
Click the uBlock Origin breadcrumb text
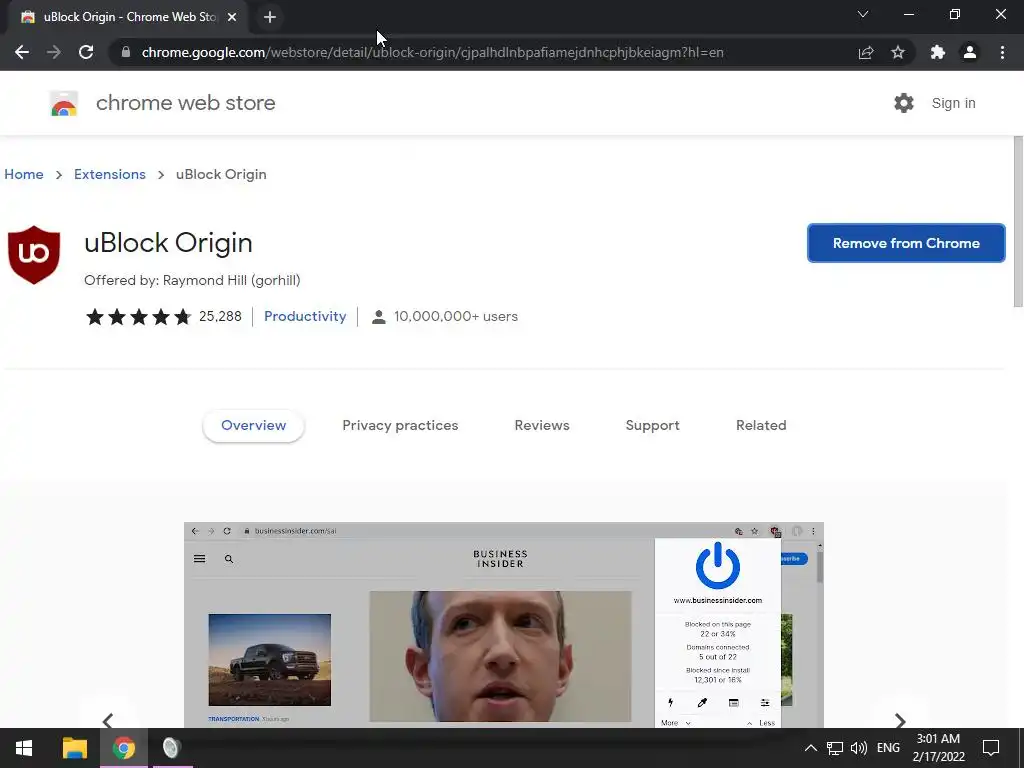pyautogui.click(x=221, y=174)
